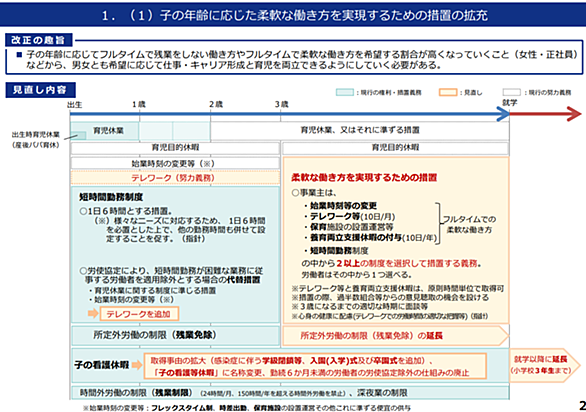
Task: Click the 3歳 timeline label
Action: coord(281,104)
